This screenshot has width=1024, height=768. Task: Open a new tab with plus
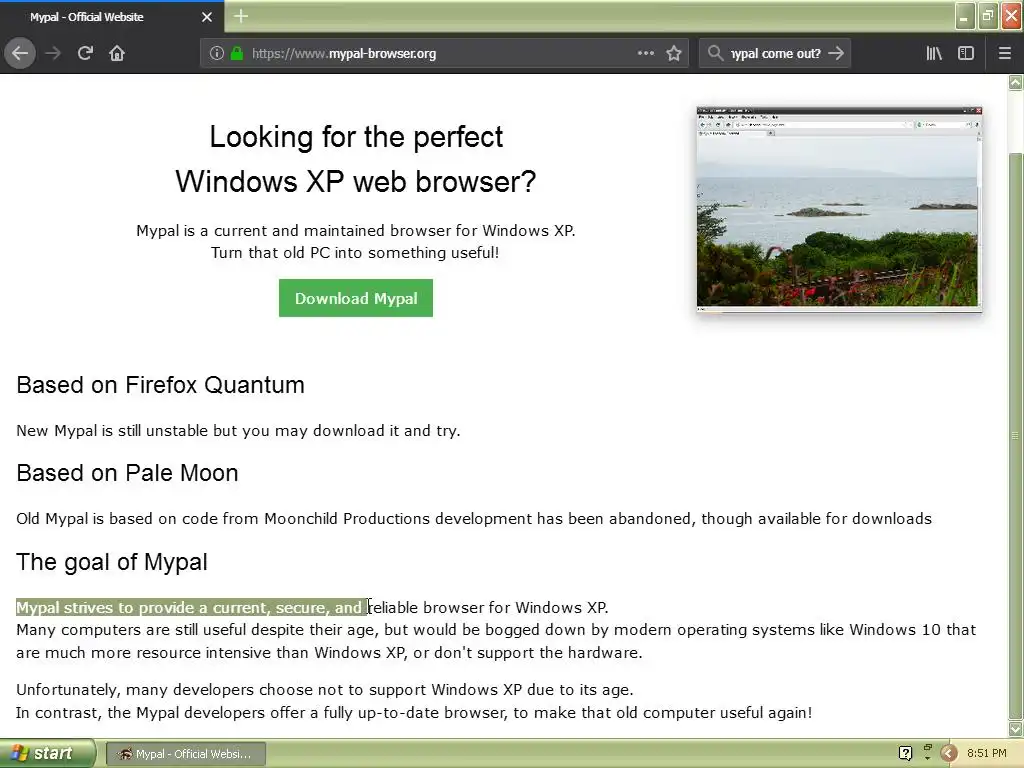pyautogui.click(x=241, y=16)
